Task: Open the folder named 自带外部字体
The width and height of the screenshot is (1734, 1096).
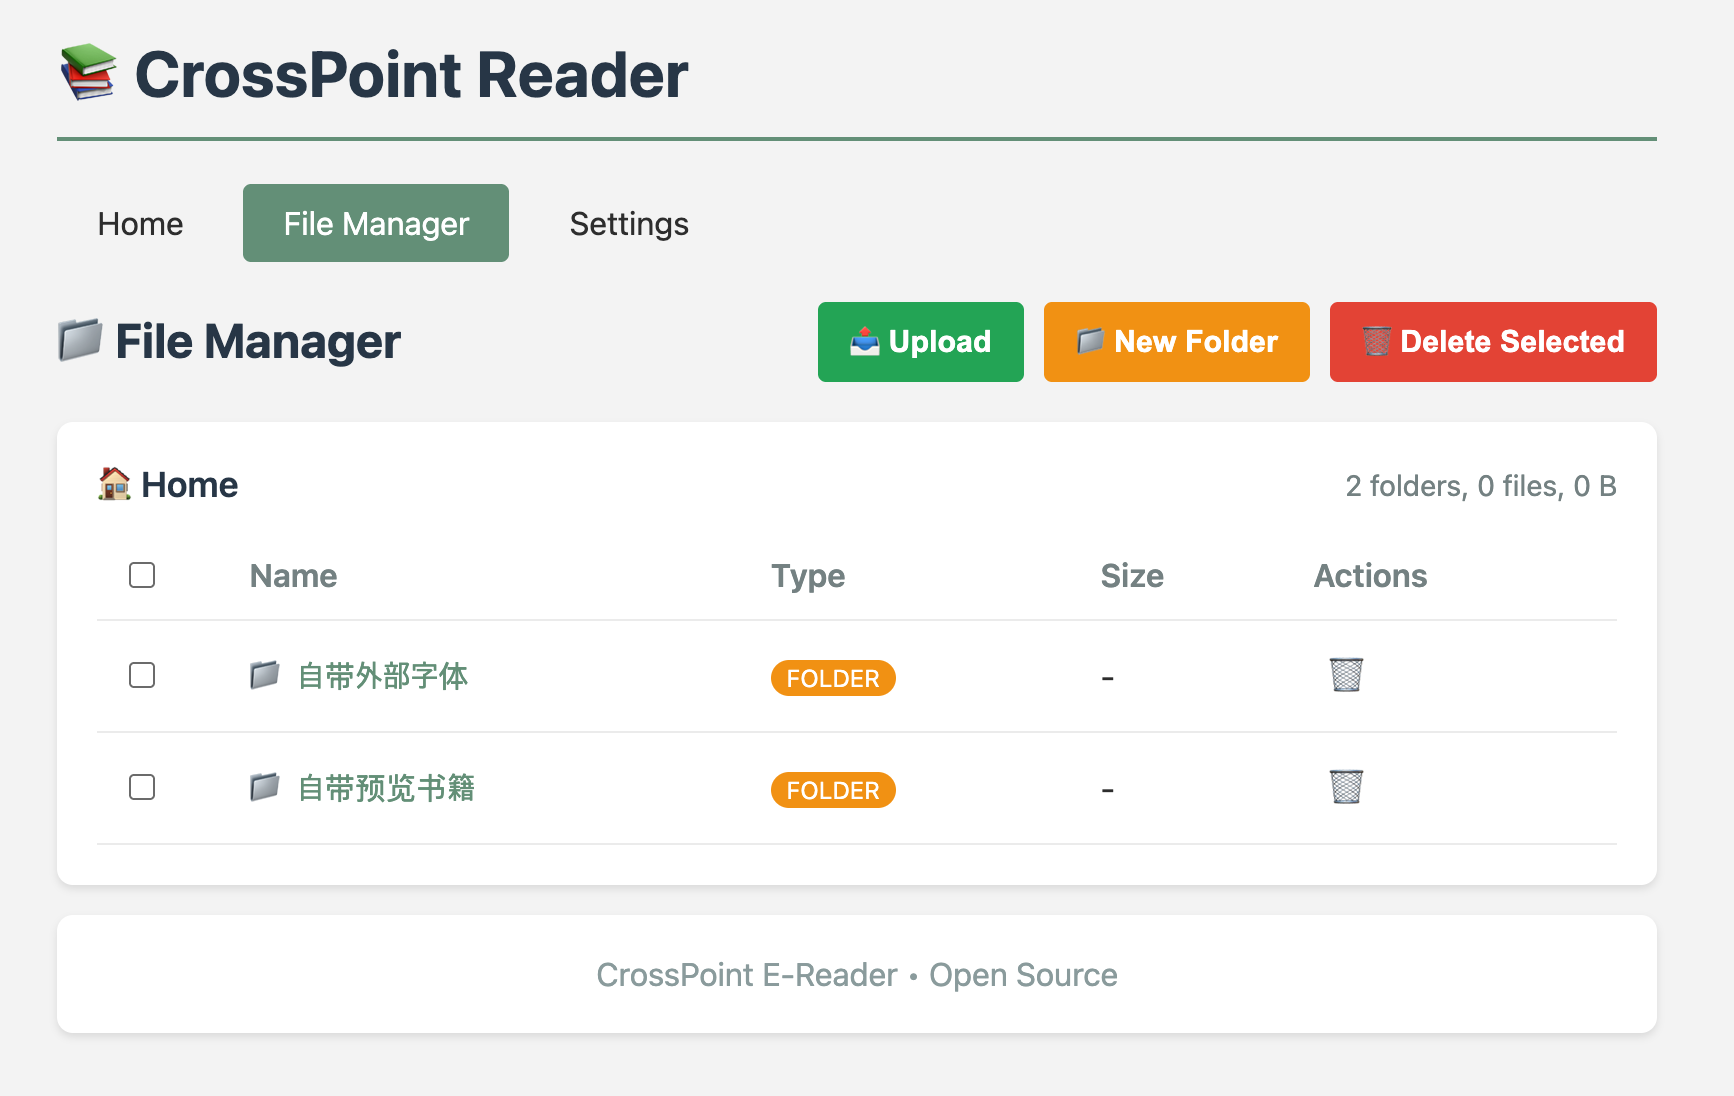Action: (383, 676)
